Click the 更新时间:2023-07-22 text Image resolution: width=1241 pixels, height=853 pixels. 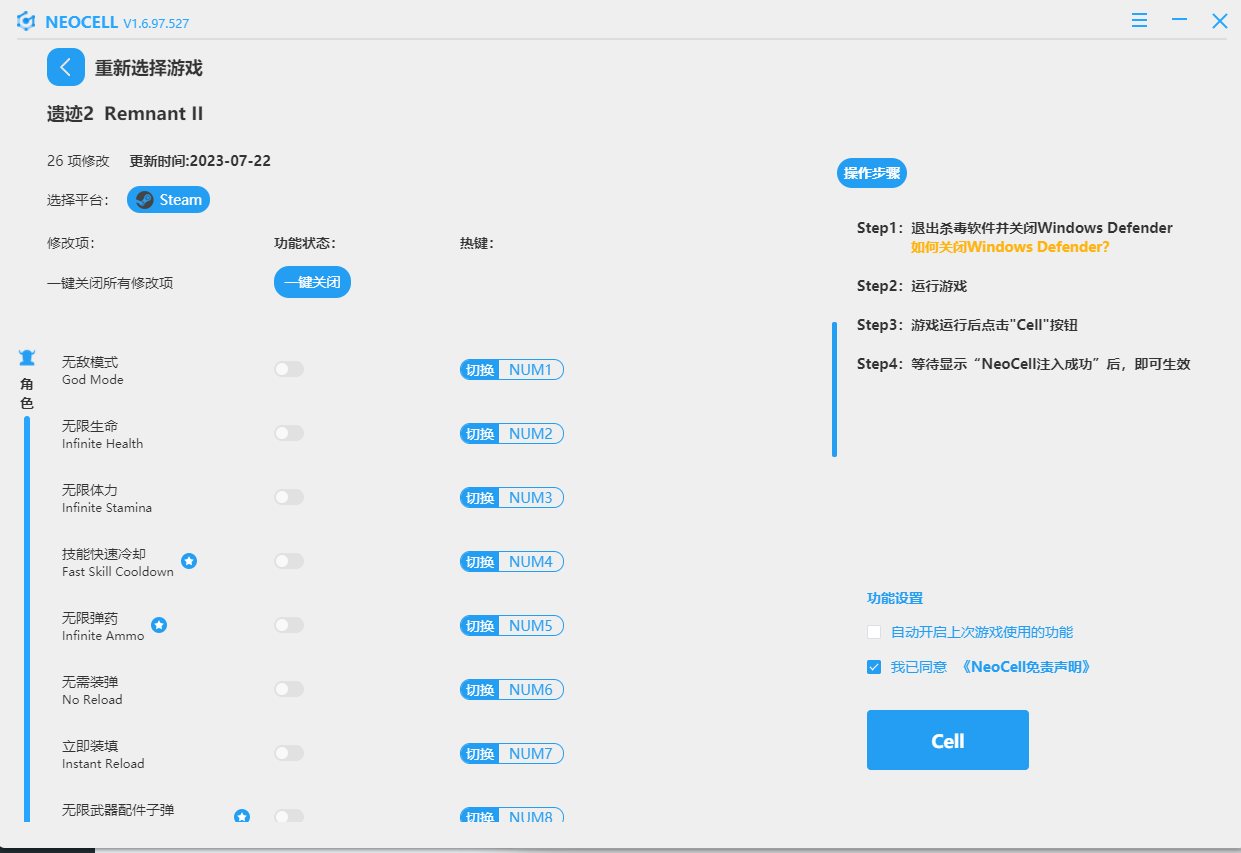click(200, 160)
